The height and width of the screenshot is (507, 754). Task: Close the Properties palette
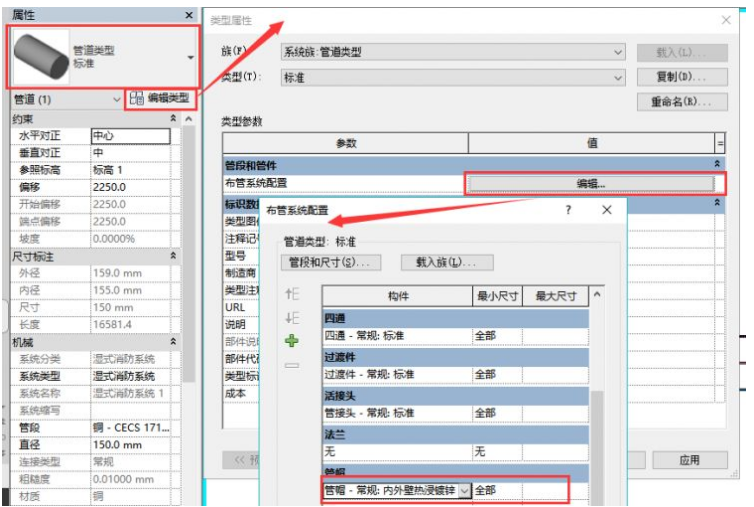[189, 15]
